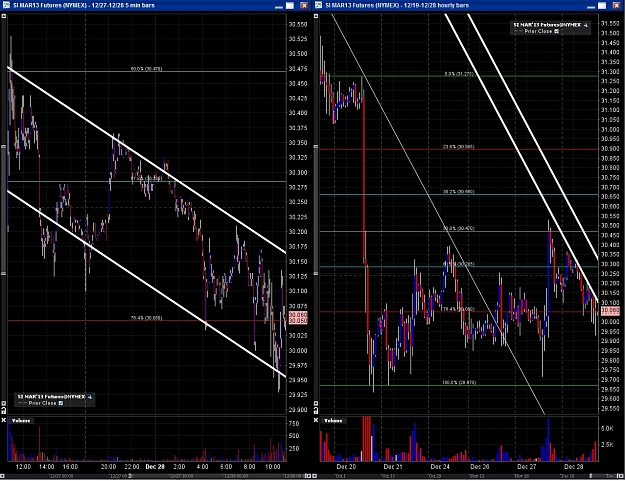Click the 0.0% (31.270) Fibonacci label in hourly chart
Viewport: 625px width, 481px height.
tap(459, 74)
